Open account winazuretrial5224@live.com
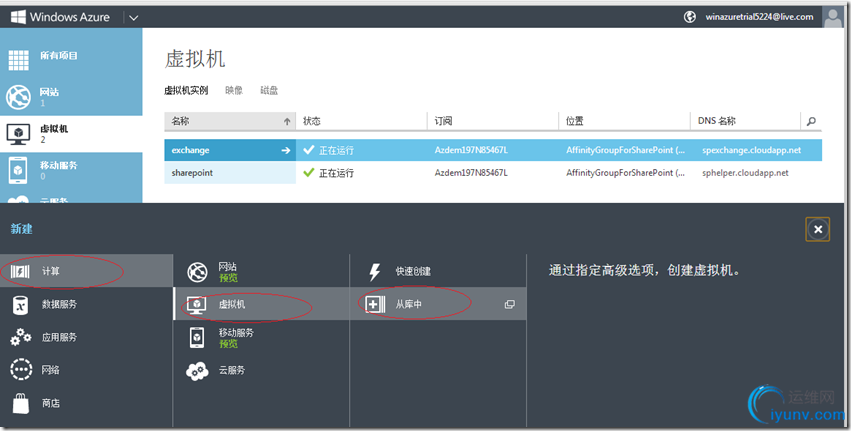Viewport: 851px width, 431px height. click(x=759, y=17)
